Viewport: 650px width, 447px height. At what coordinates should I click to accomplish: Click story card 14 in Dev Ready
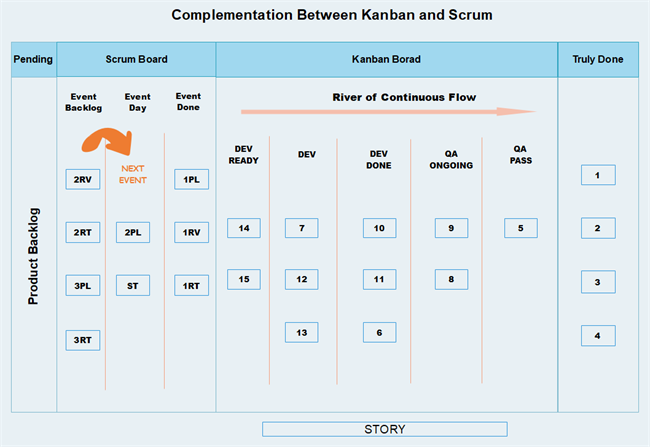tap(244, 228)
